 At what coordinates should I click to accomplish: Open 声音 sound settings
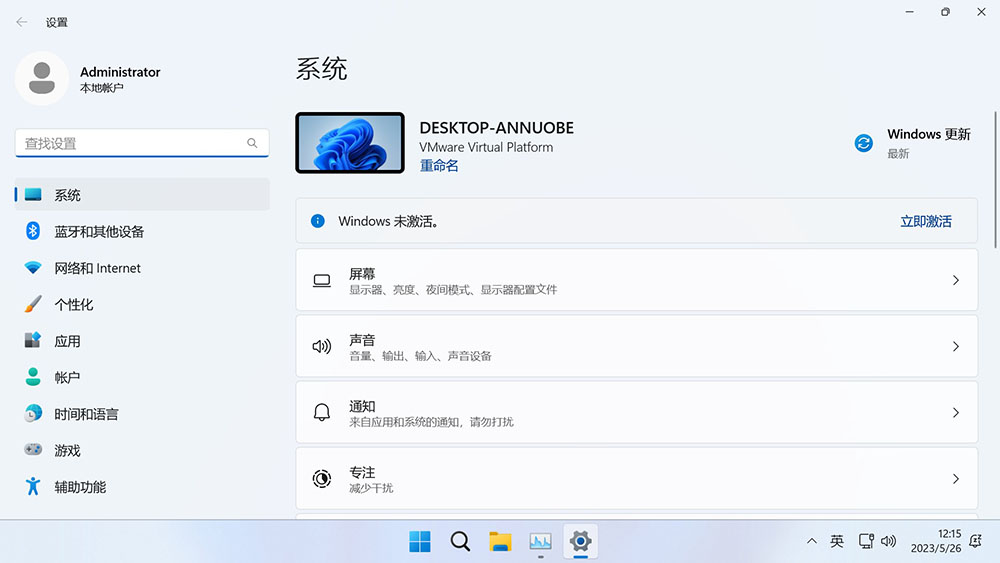636,346
